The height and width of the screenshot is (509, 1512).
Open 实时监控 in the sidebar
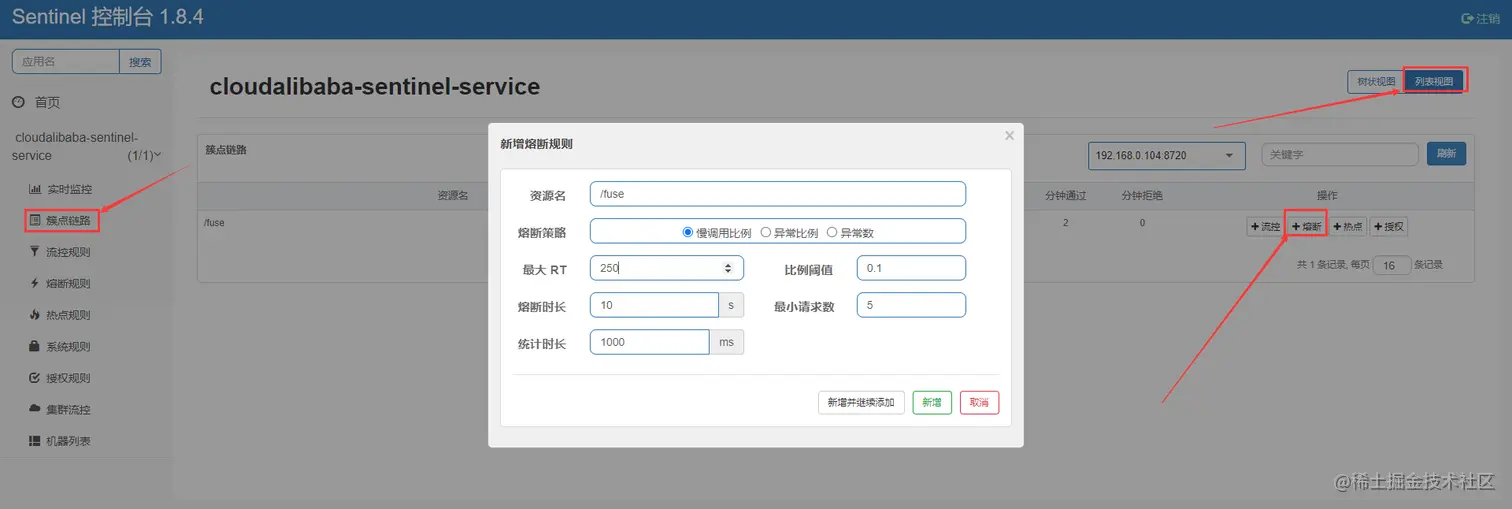(69, 189)
